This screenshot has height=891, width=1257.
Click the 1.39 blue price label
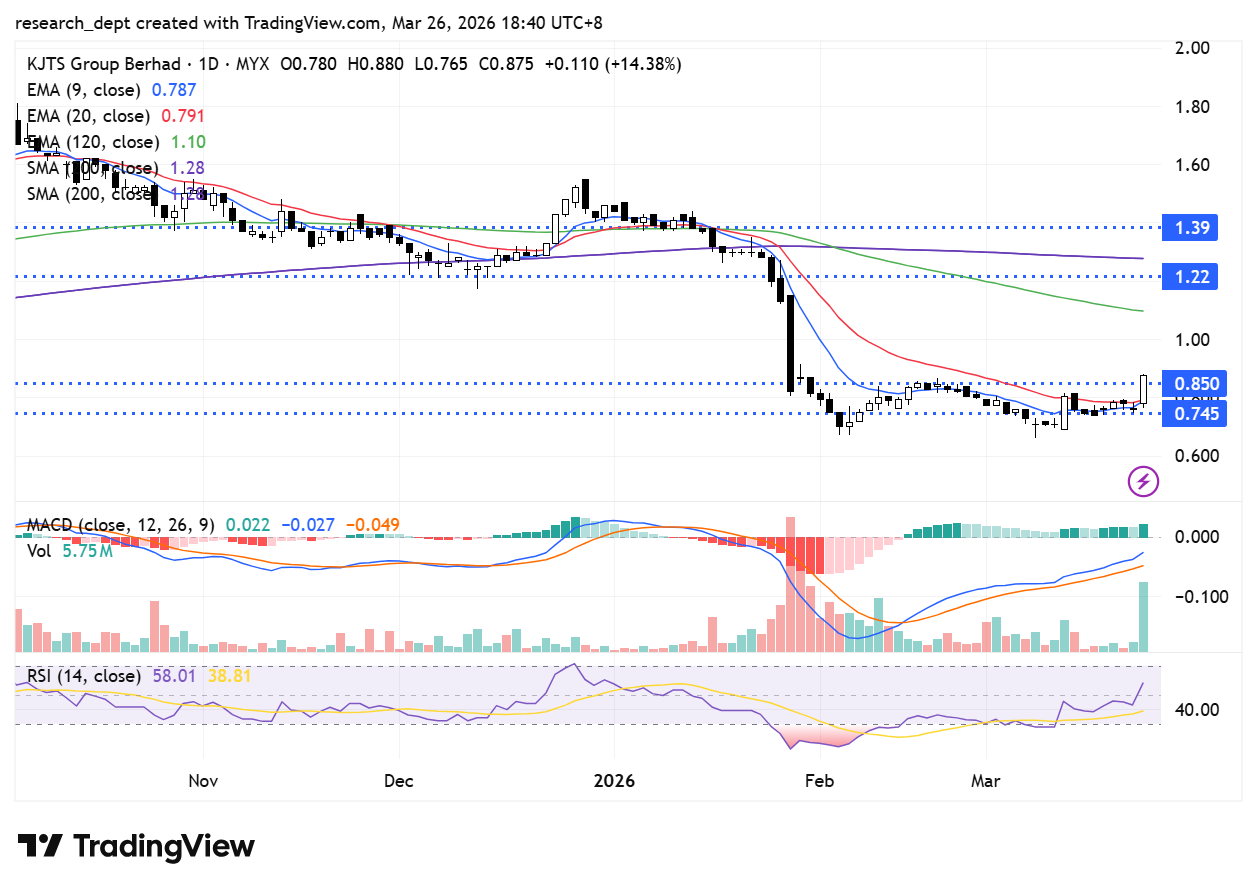(1196, 228)
